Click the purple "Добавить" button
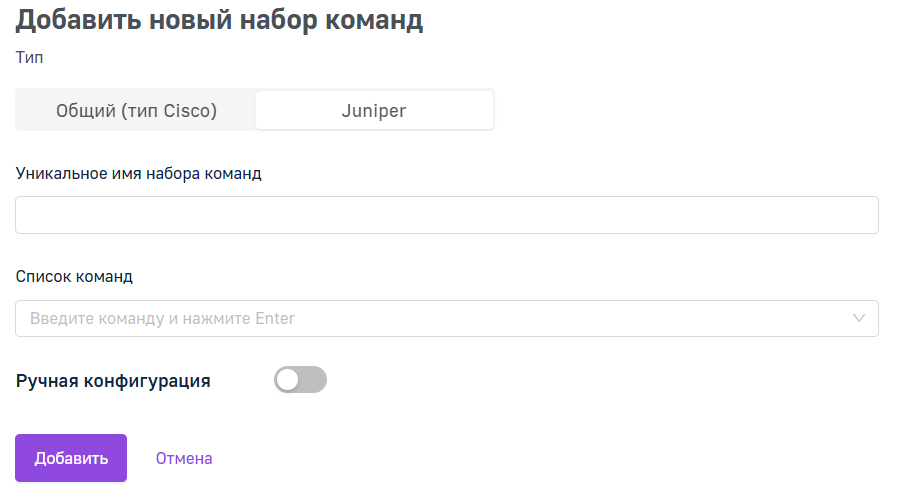This screenshot has height=500, width=897. [x=71, y=458]
